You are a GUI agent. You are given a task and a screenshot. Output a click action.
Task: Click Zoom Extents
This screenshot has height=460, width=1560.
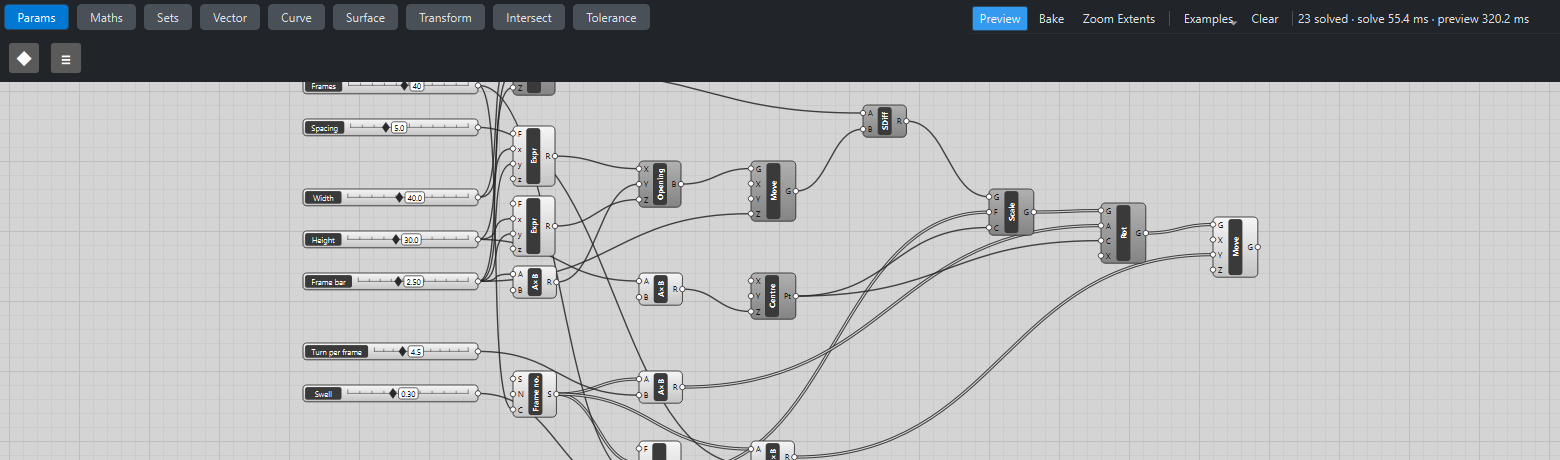[x=1118, y=18]
